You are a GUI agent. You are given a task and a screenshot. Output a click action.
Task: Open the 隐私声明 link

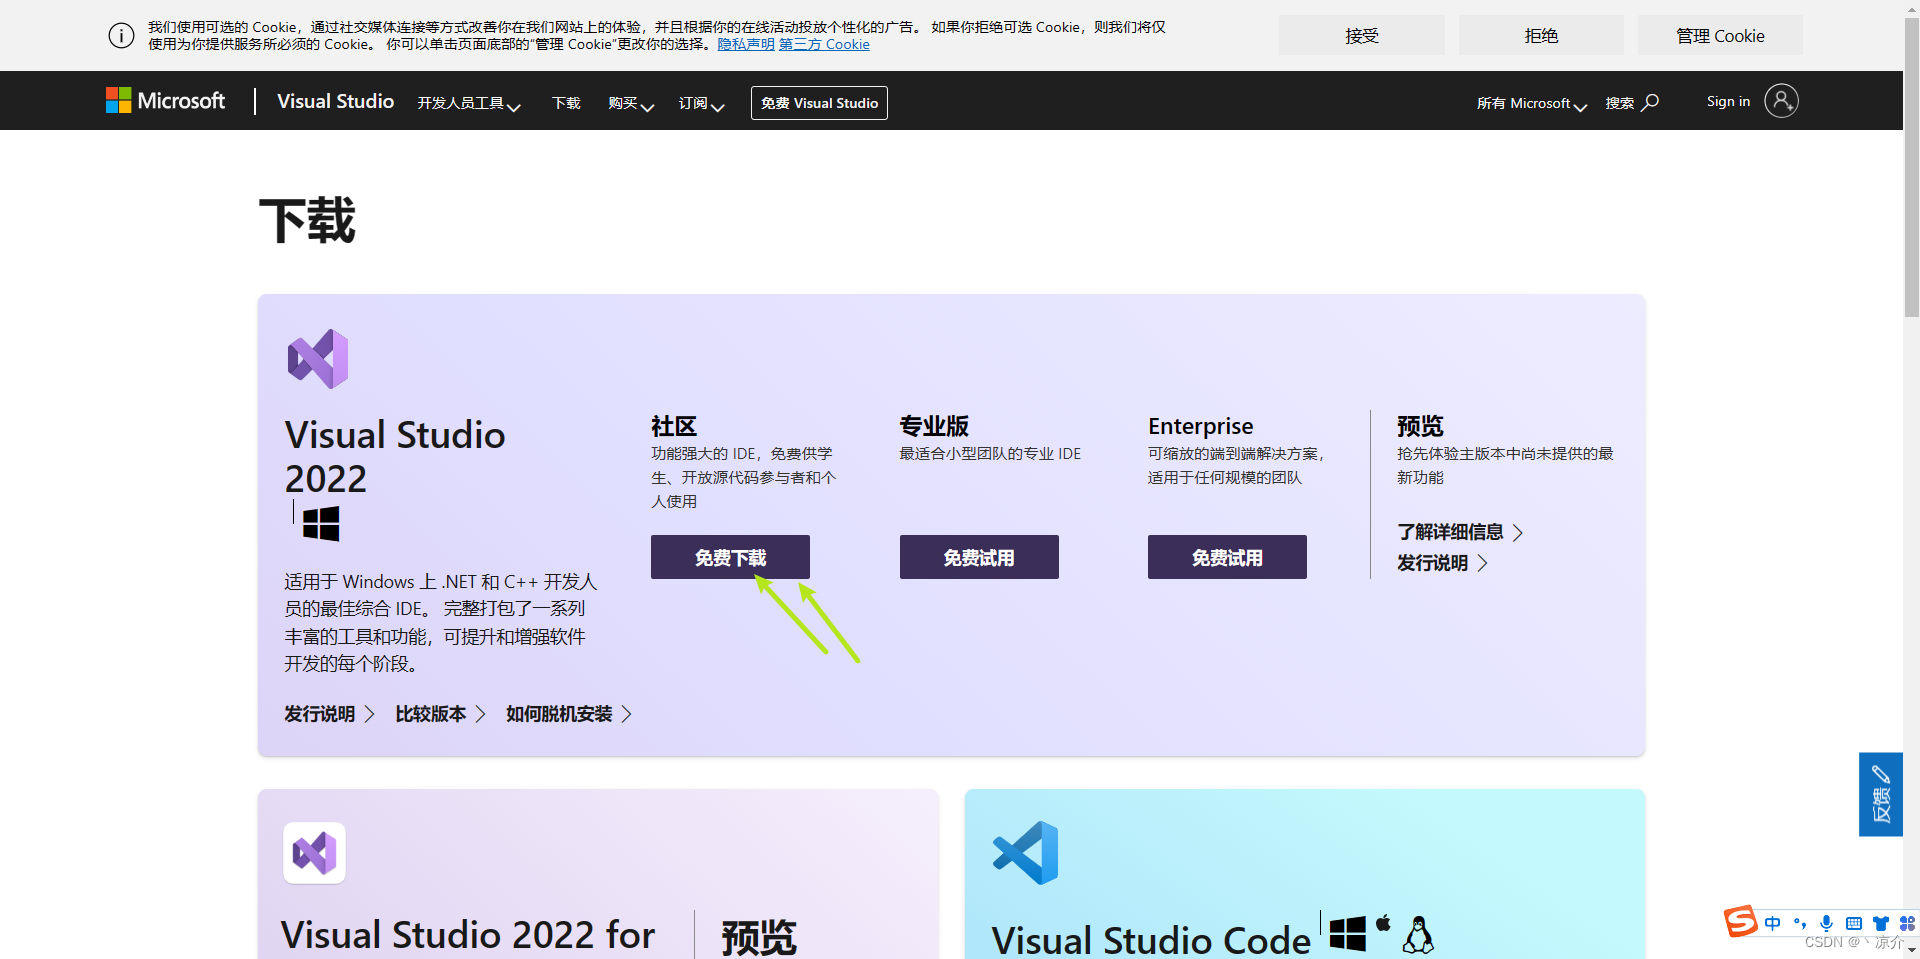(746, 44)
